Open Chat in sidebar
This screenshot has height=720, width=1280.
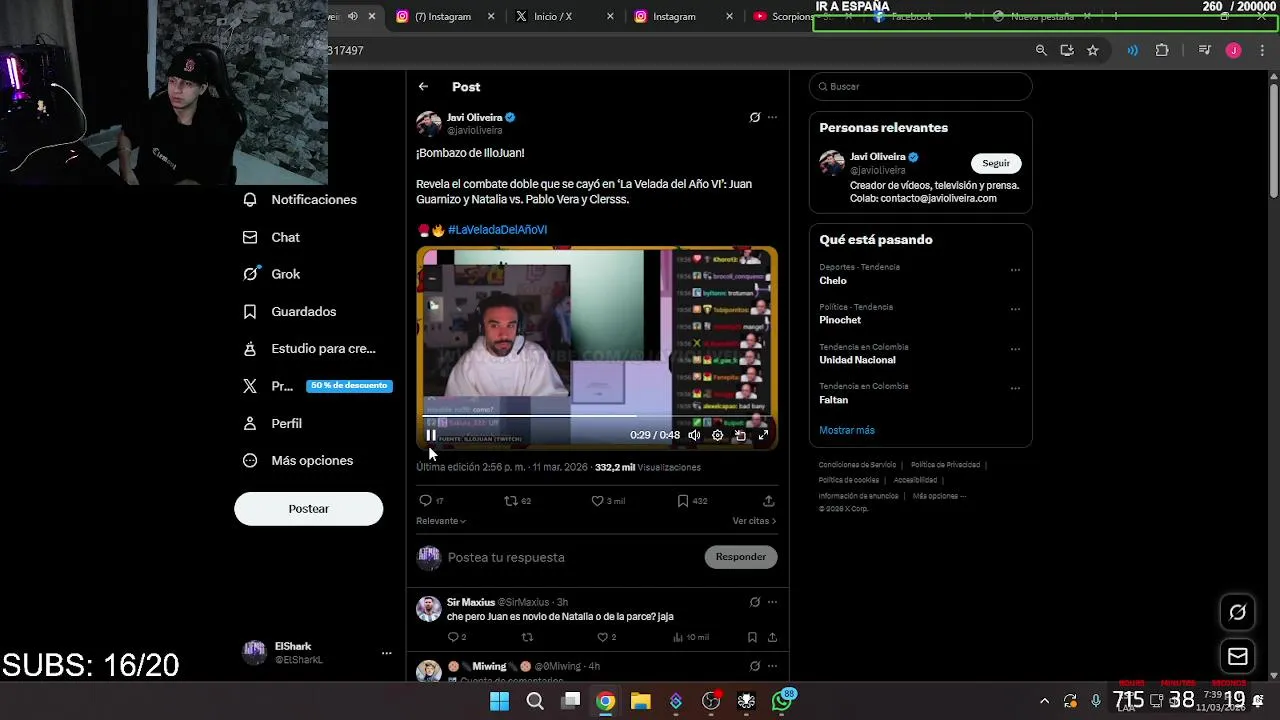[x=271, y=237]
